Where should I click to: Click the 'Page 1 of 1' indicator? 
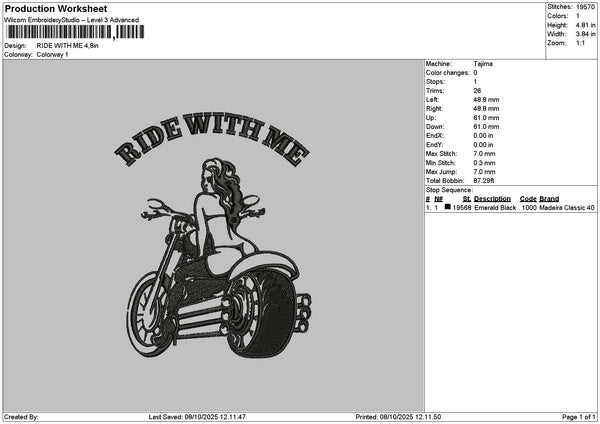579,417
